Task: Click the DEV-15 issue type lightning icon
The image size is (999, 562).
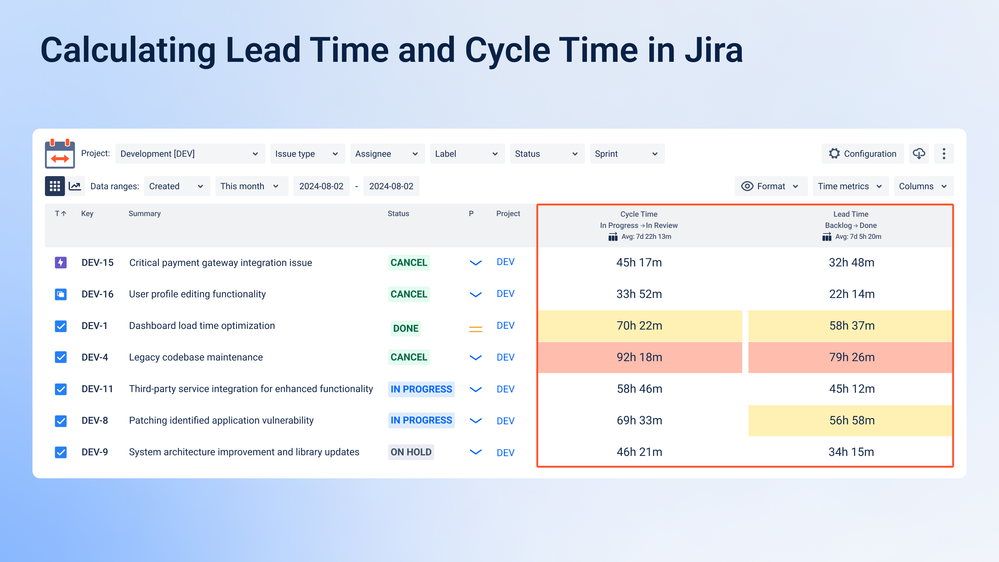Action: pos(61,263)
